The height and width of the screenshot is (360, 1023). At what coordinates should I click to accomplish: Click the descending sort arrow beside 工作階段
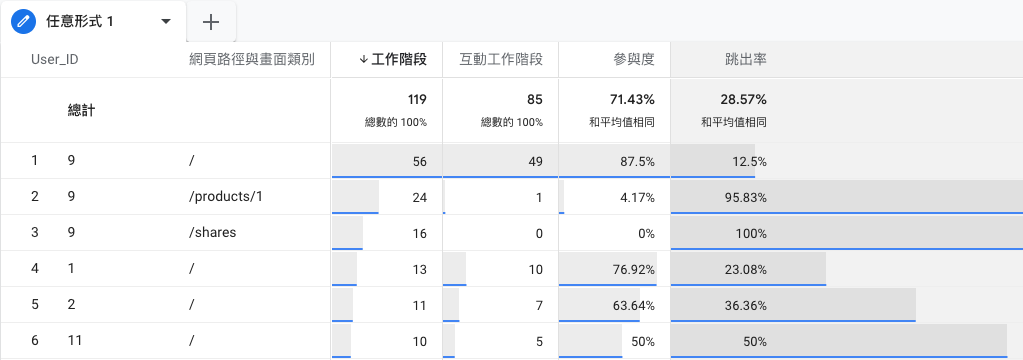pos(363,59)
